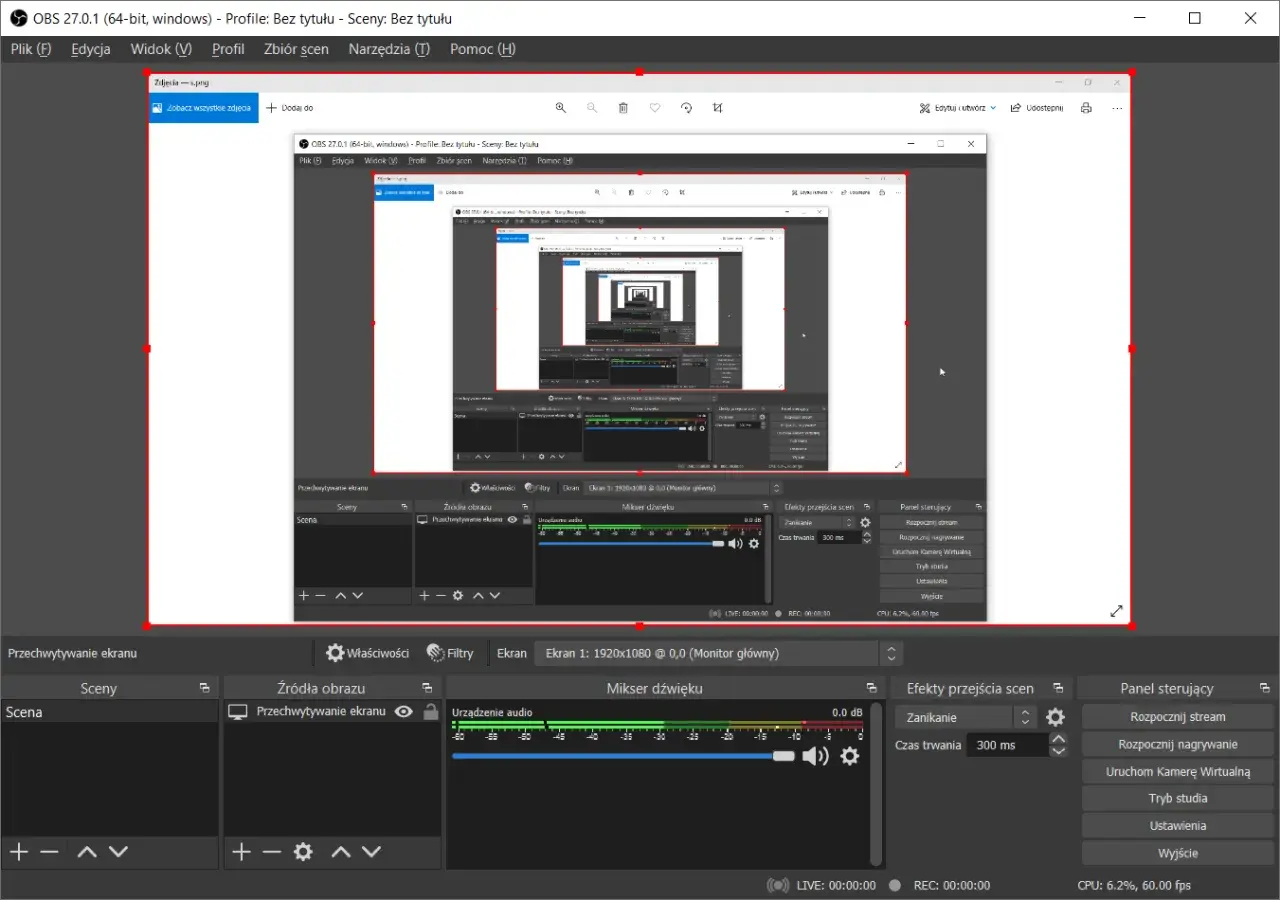Remove the source with the minus icon in the Źródła obrazu panel
Image resolution: width=1280 pixels, height=900 pixels.
(271, 852)
